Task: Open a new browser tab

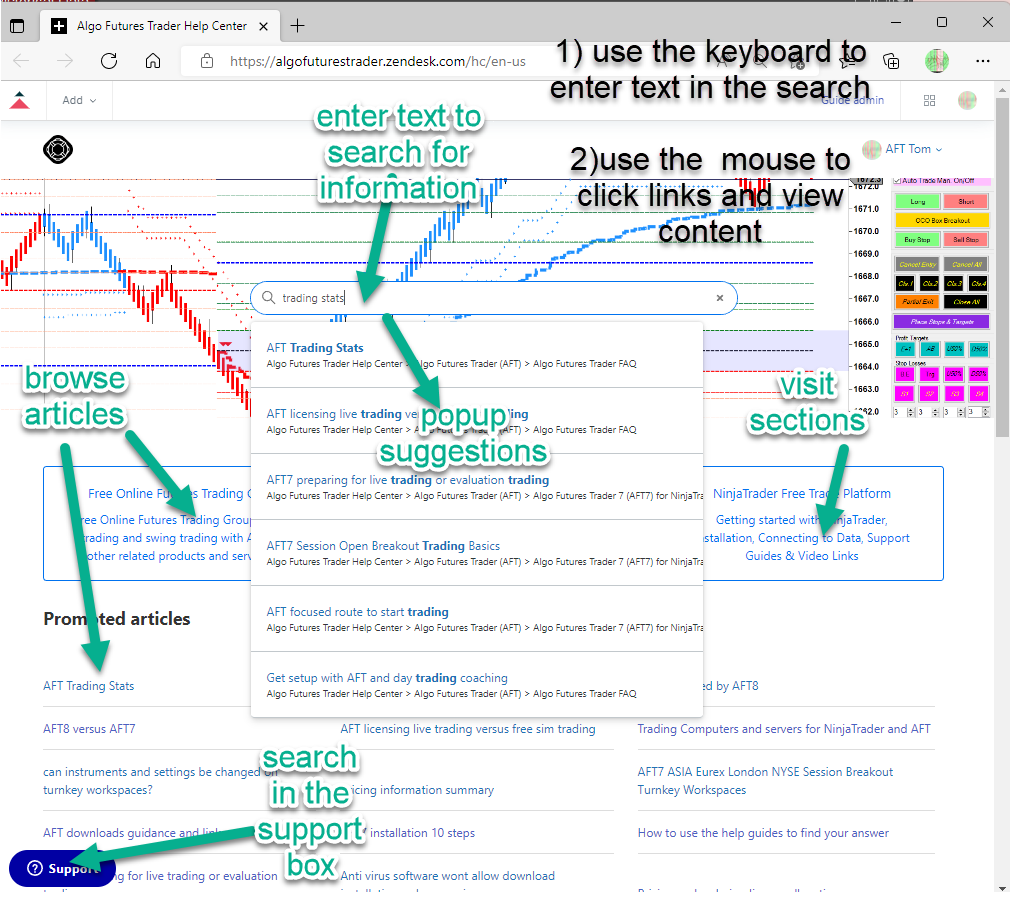Action: (x=297, y=26)
